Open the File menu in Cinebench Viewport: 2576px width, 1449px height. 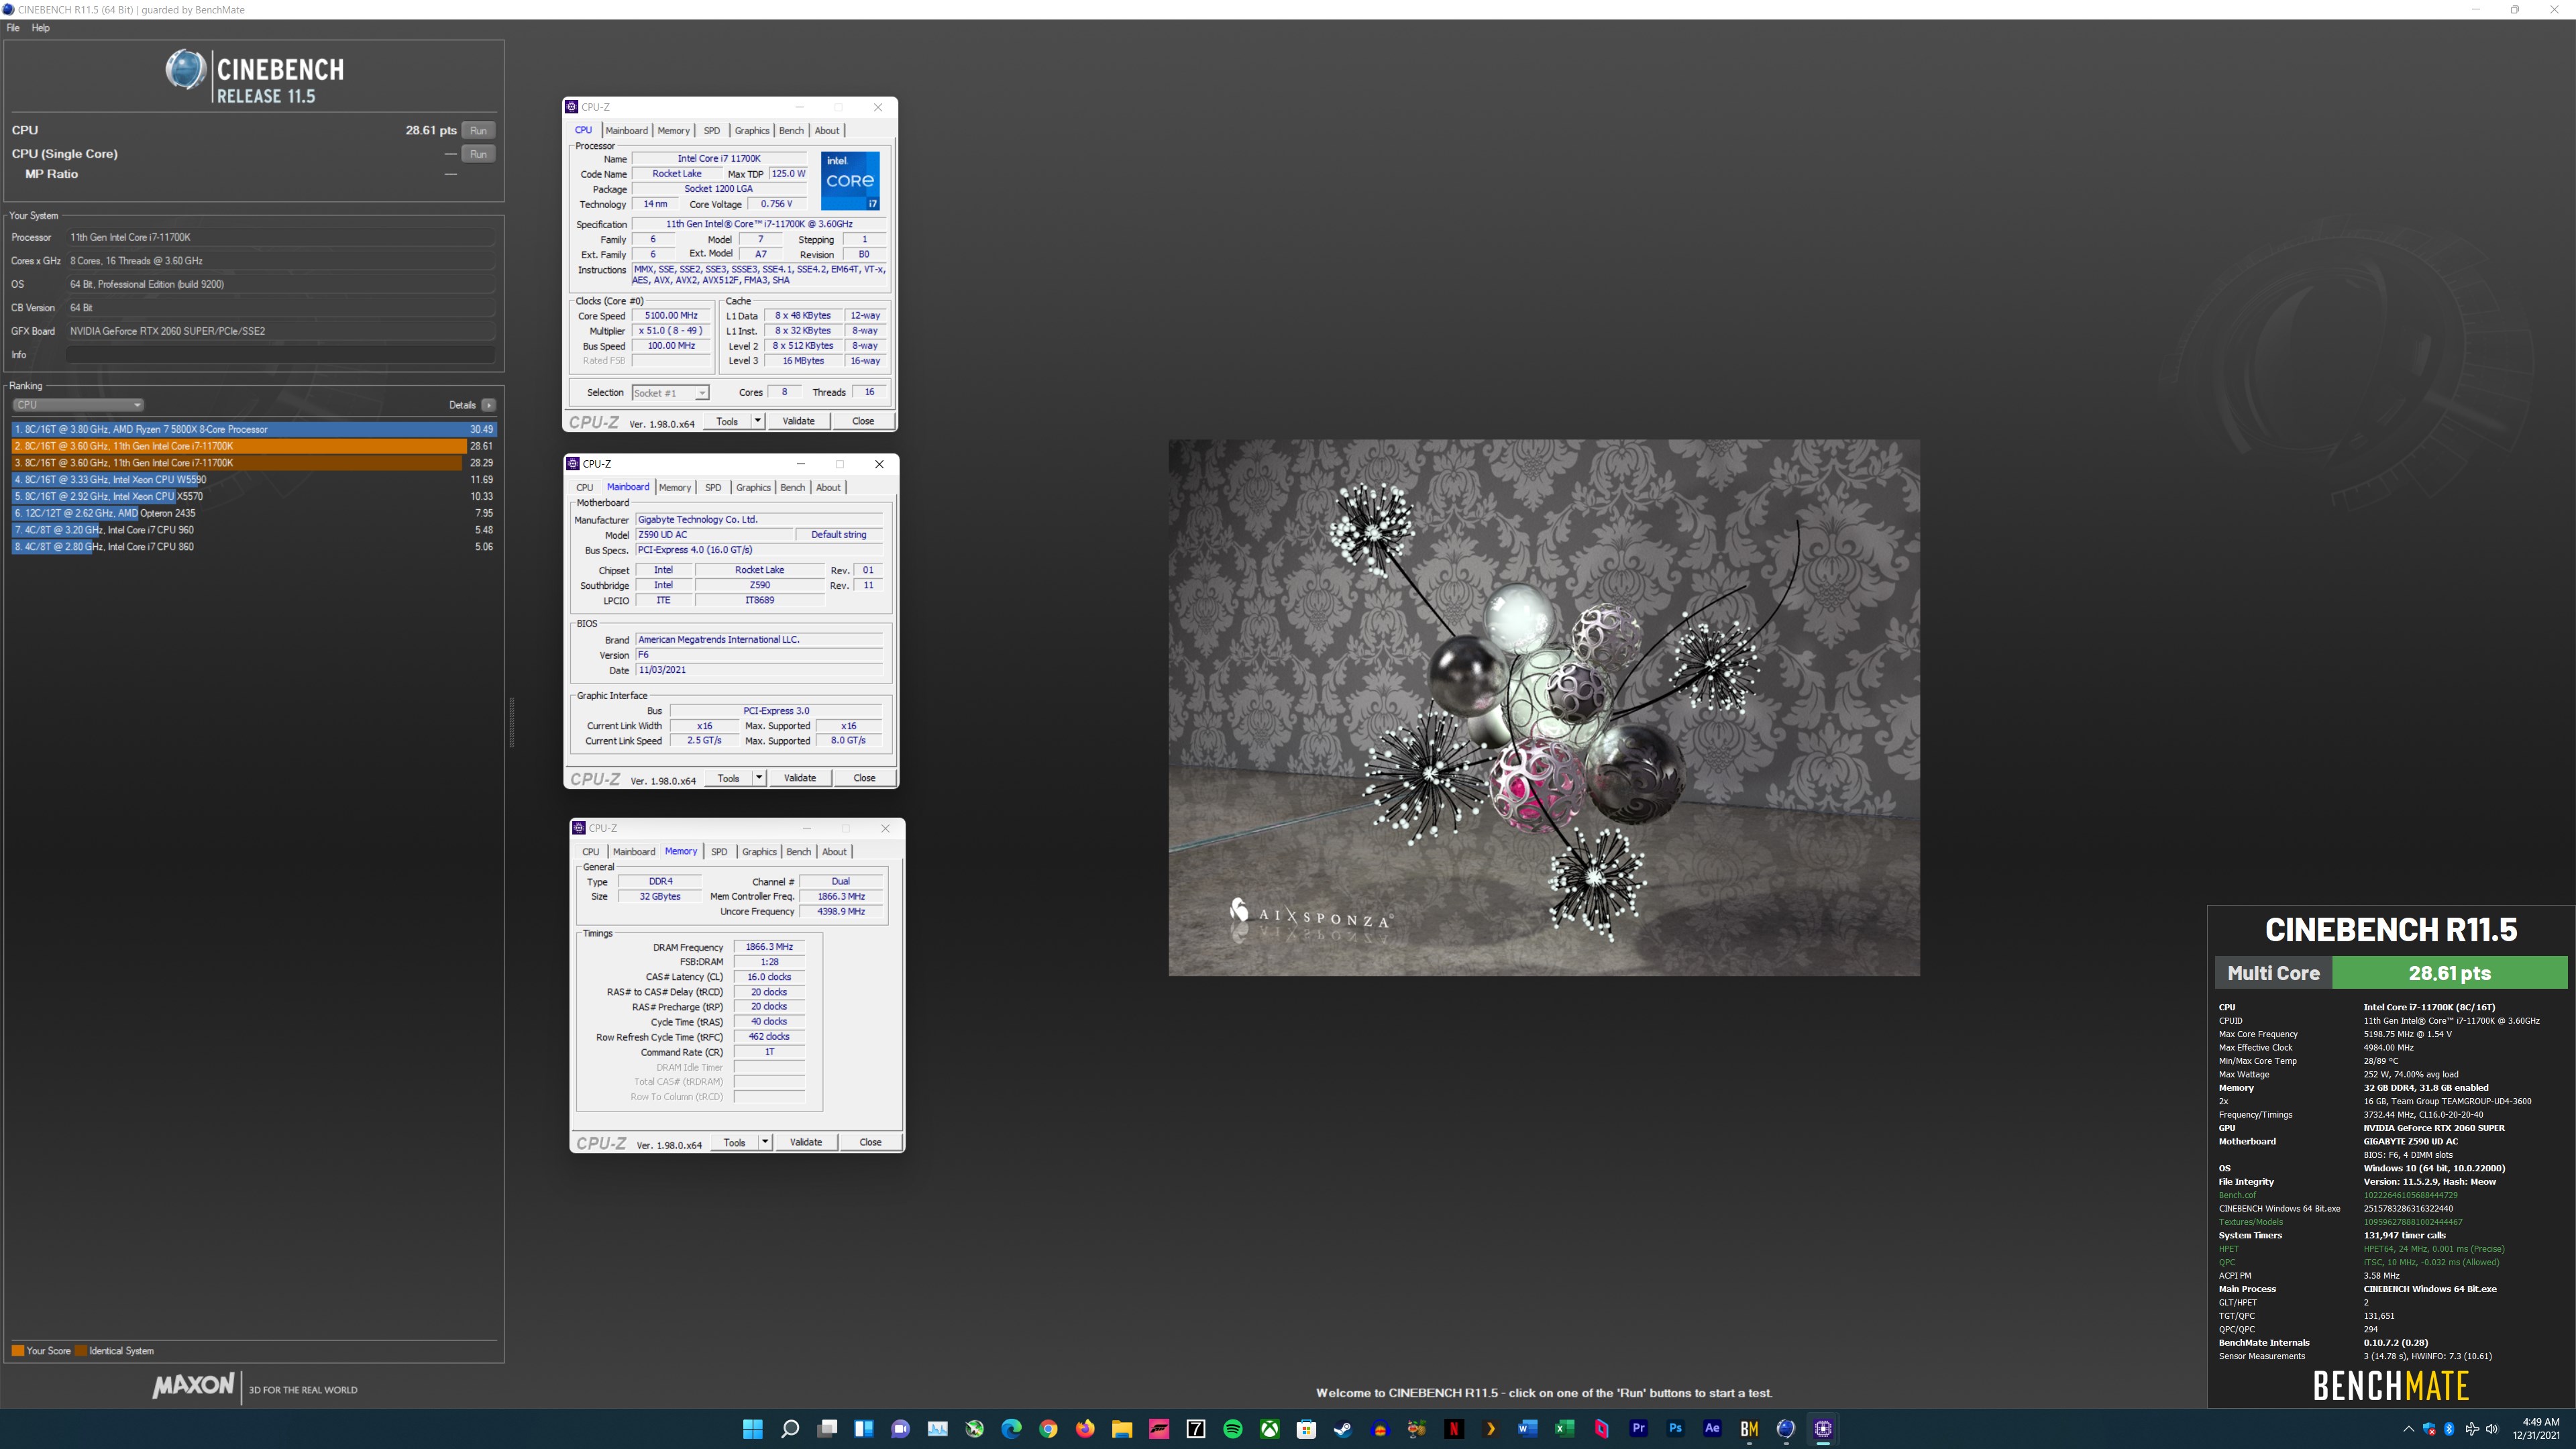tap(13, 28)
